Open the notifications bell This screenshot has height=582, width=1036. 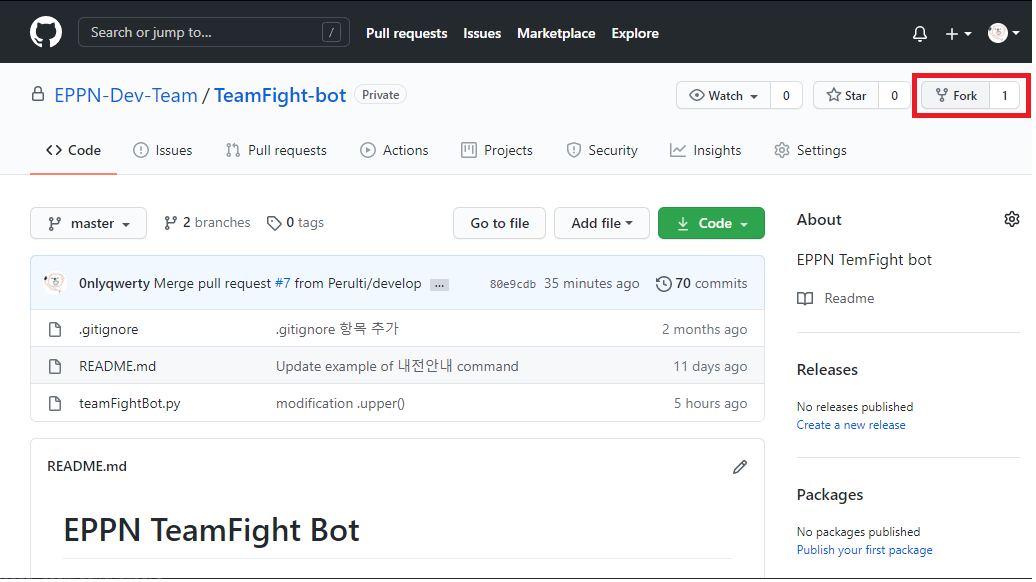click(x=920, y=33)
